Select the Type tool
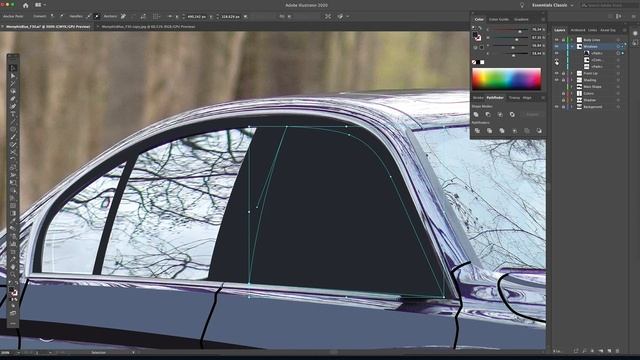Screen dimensions: 640x360 [13, 114]
